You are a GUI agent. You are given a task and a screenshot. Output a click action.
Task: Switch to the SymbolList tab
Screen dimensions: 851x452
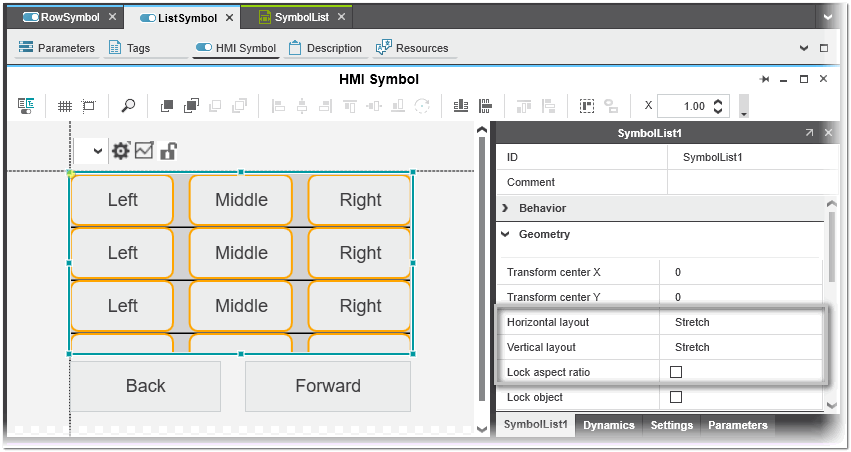pyautogui.click(x=303, y=17)
